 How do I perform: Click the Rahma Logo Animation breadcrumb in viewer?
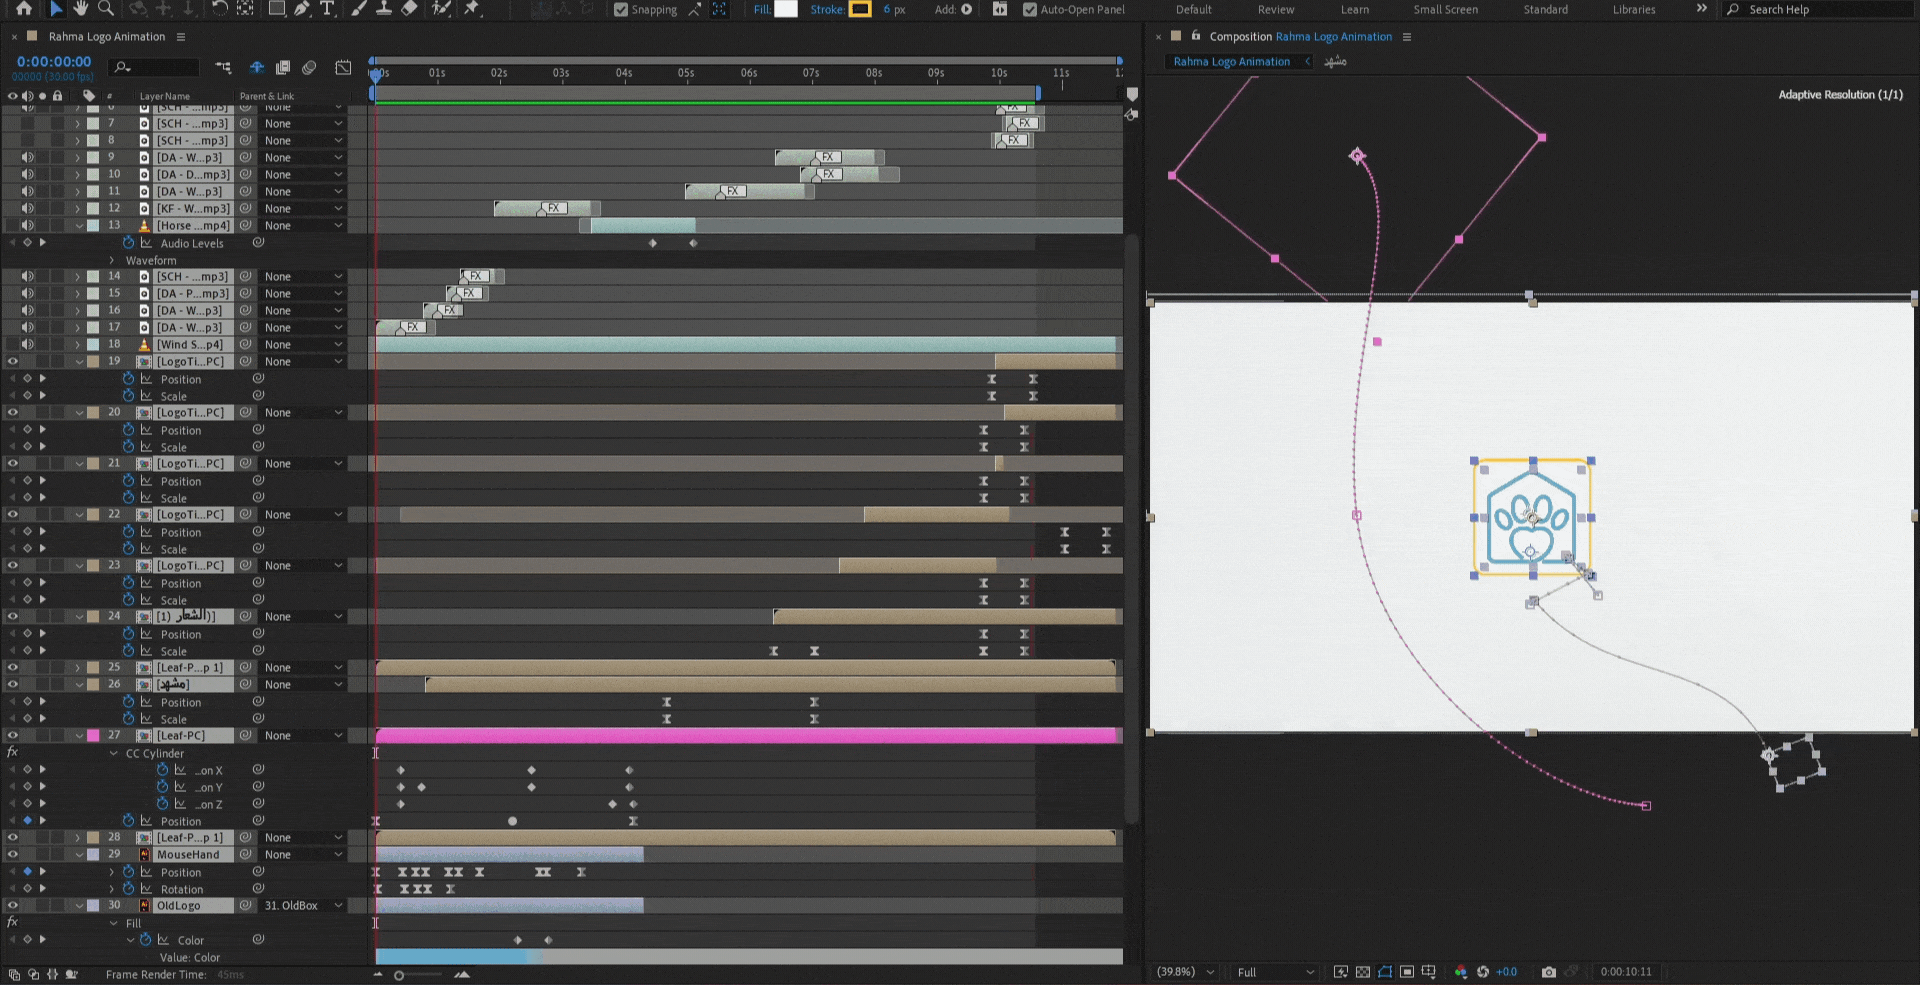1231,61
